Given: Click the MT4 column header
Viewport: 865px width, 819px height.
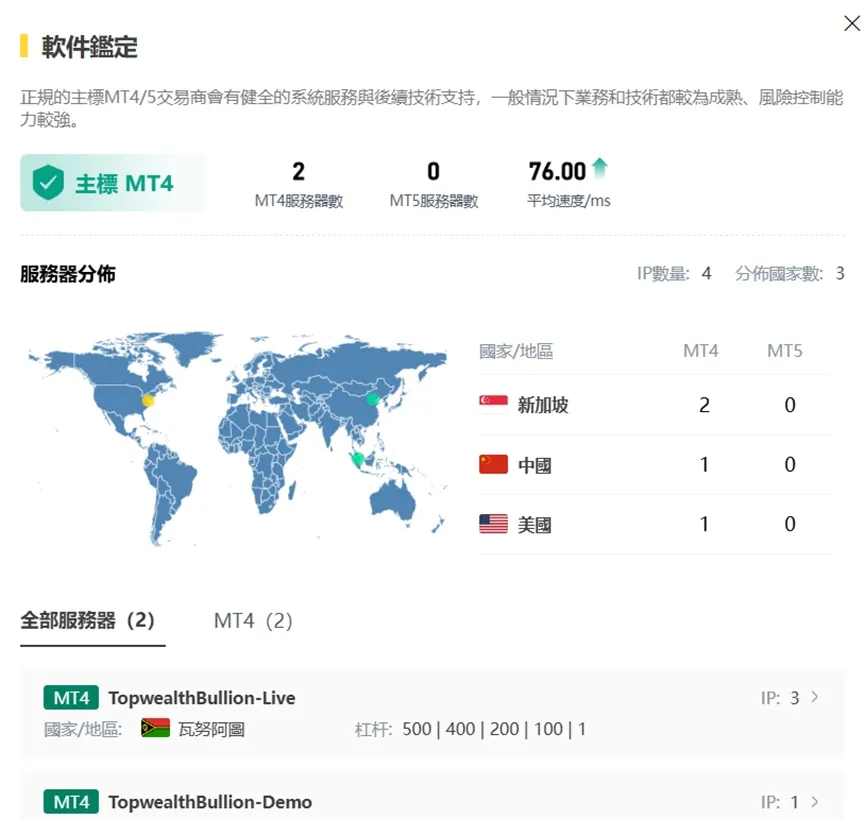Looking at the screenshot, I should pos(701,351).
